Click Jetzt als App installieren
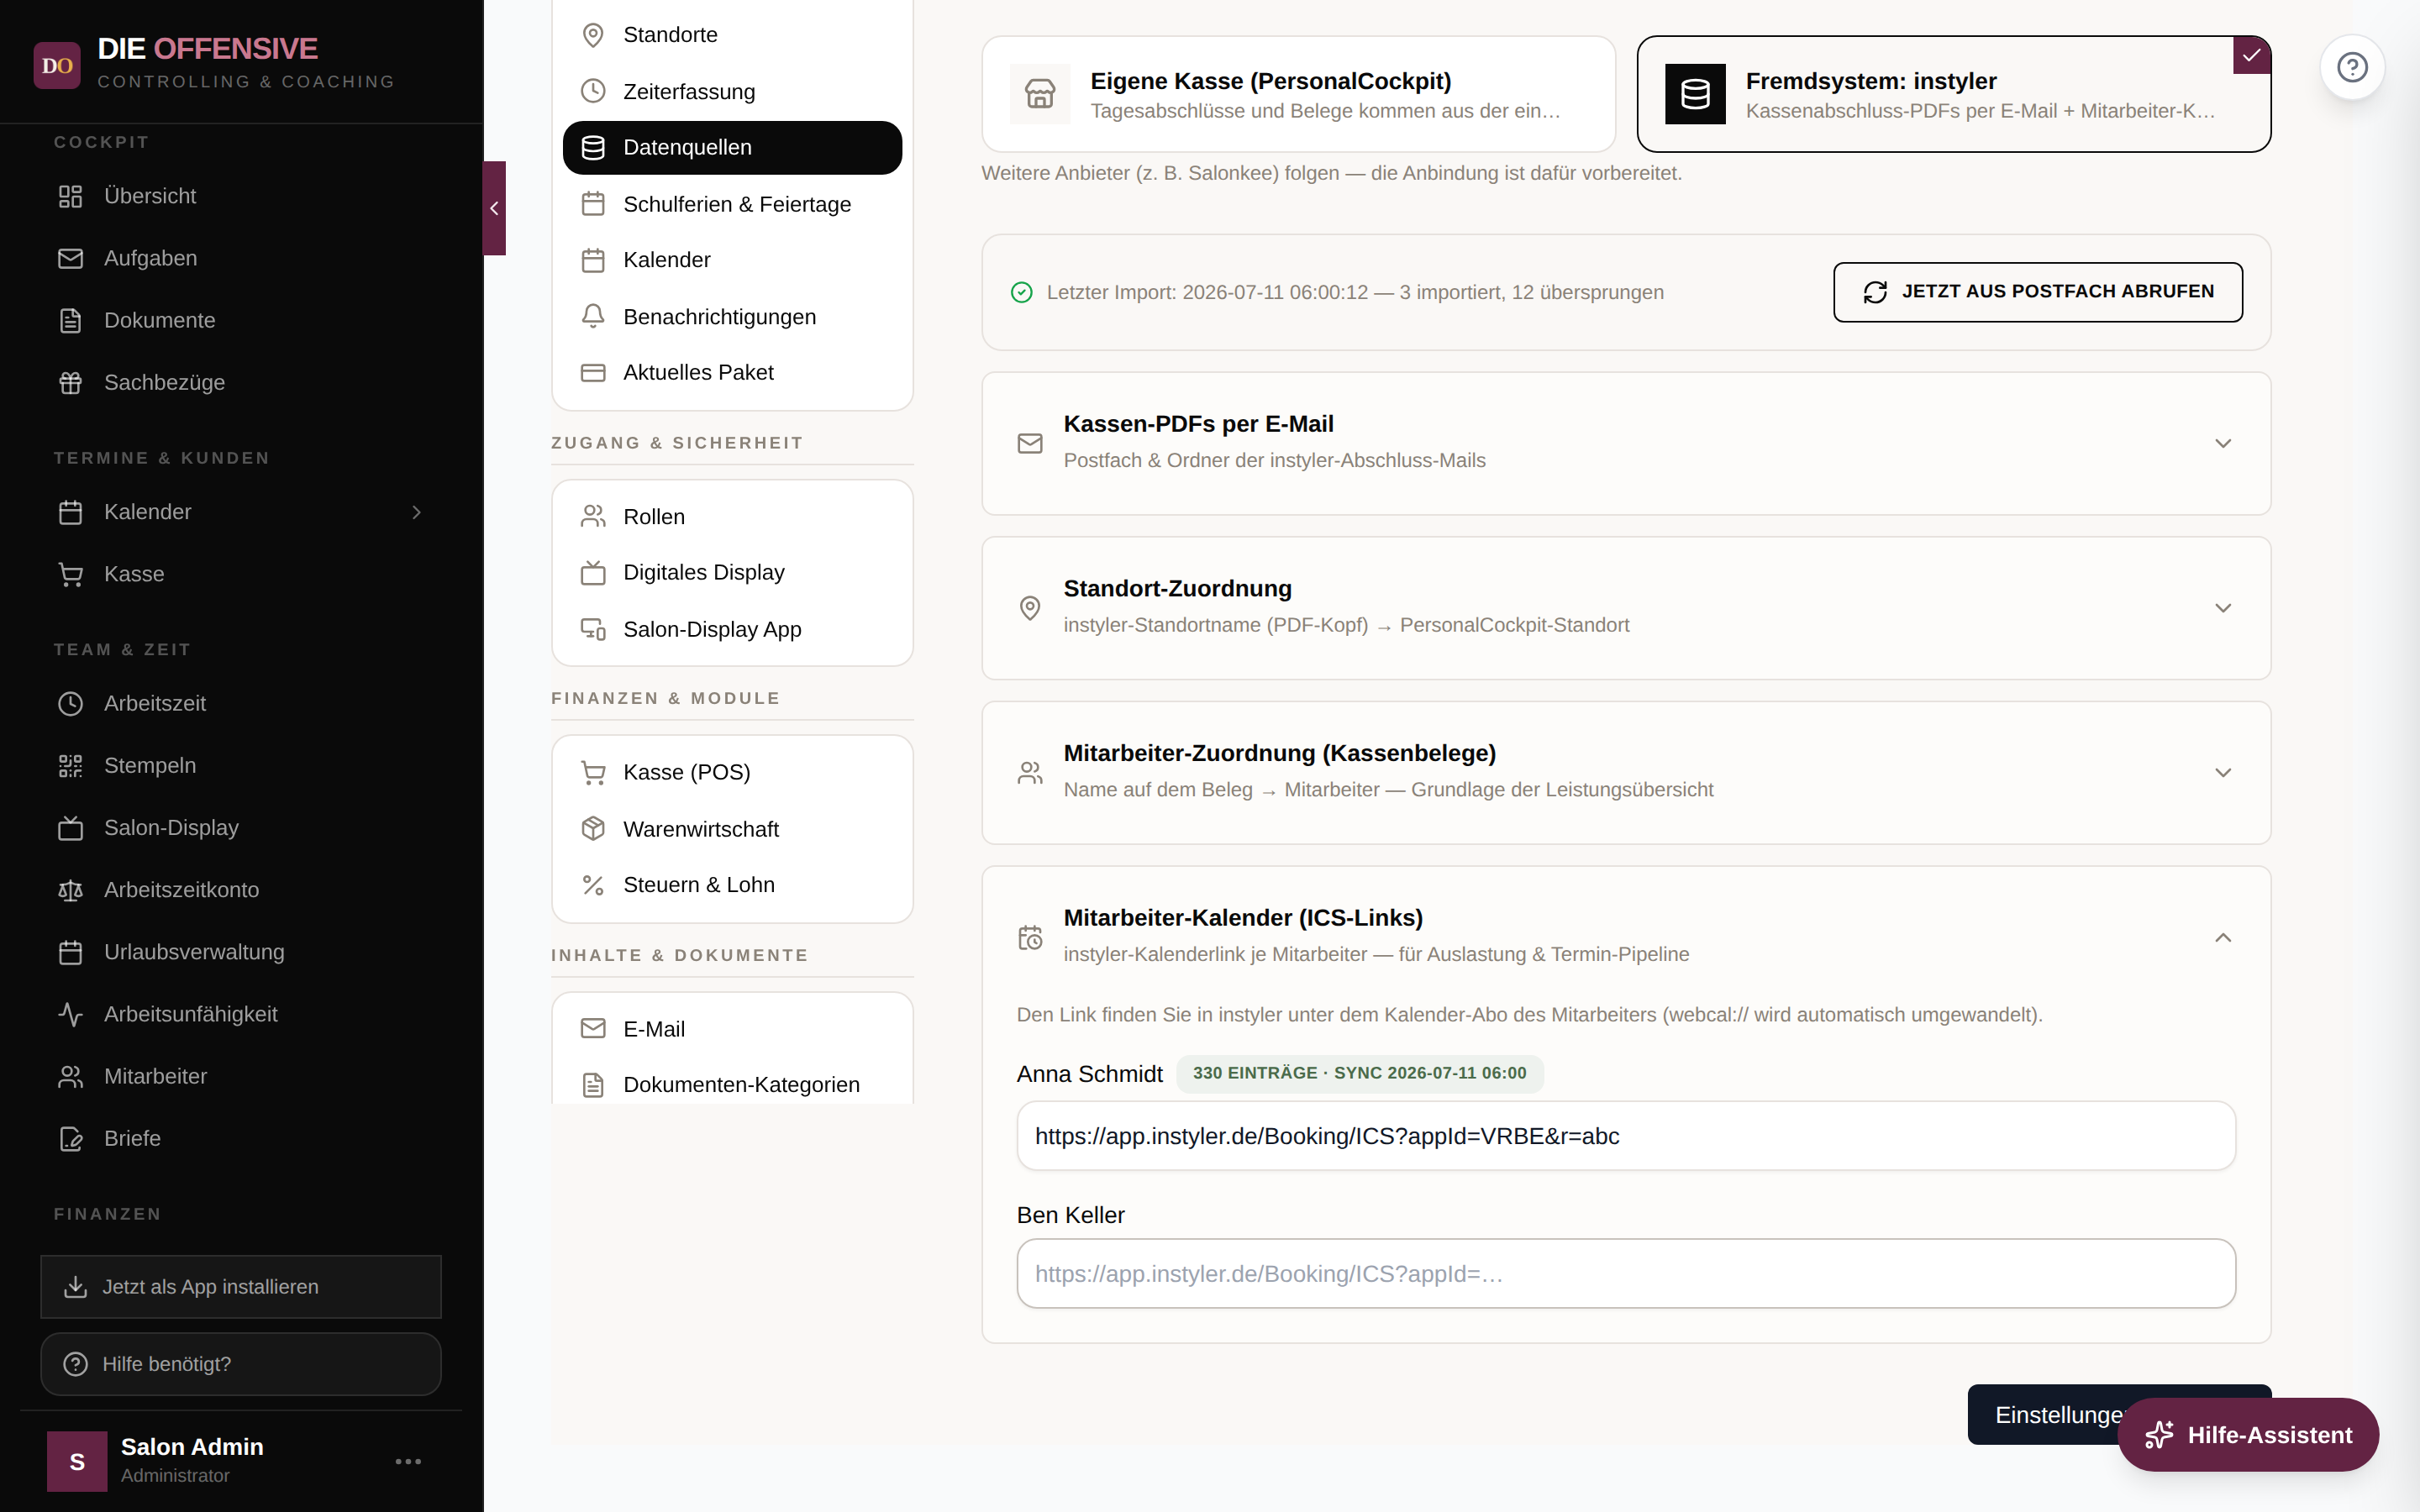The width and height of the screenshot is (2420, 1512). pos(241,1287)
